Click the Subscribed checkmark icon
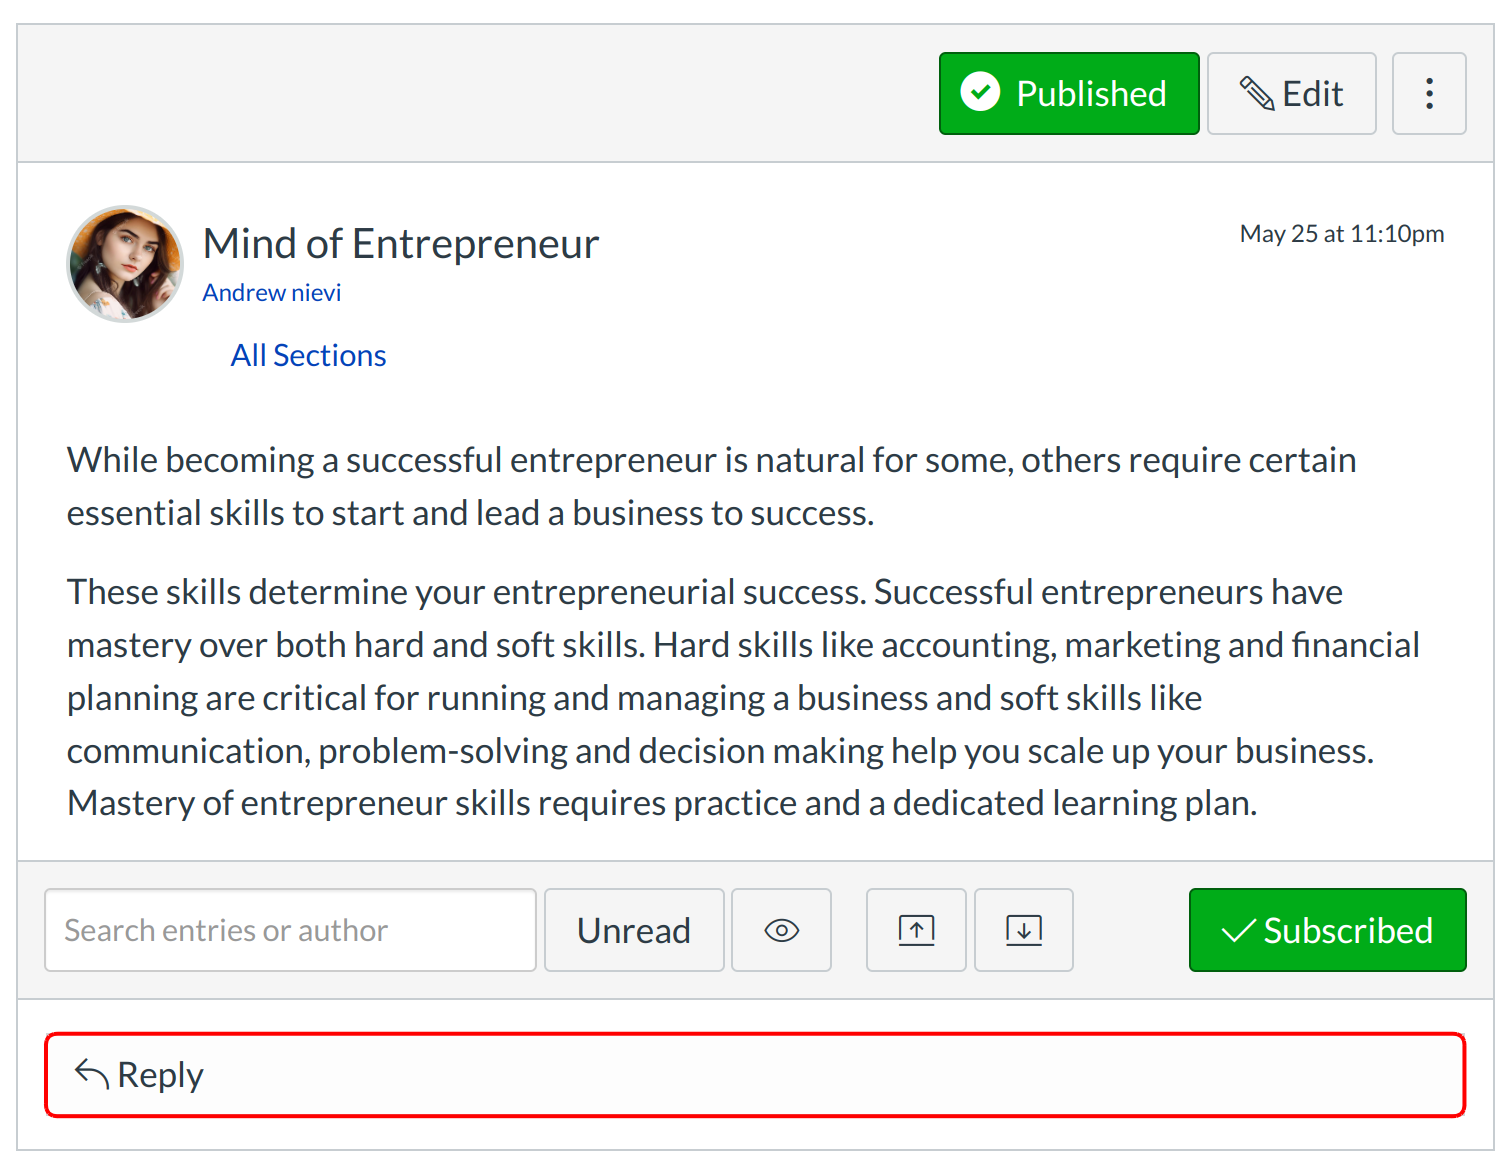This screenshot has width=1508, height=1152. coord(1239,931)
